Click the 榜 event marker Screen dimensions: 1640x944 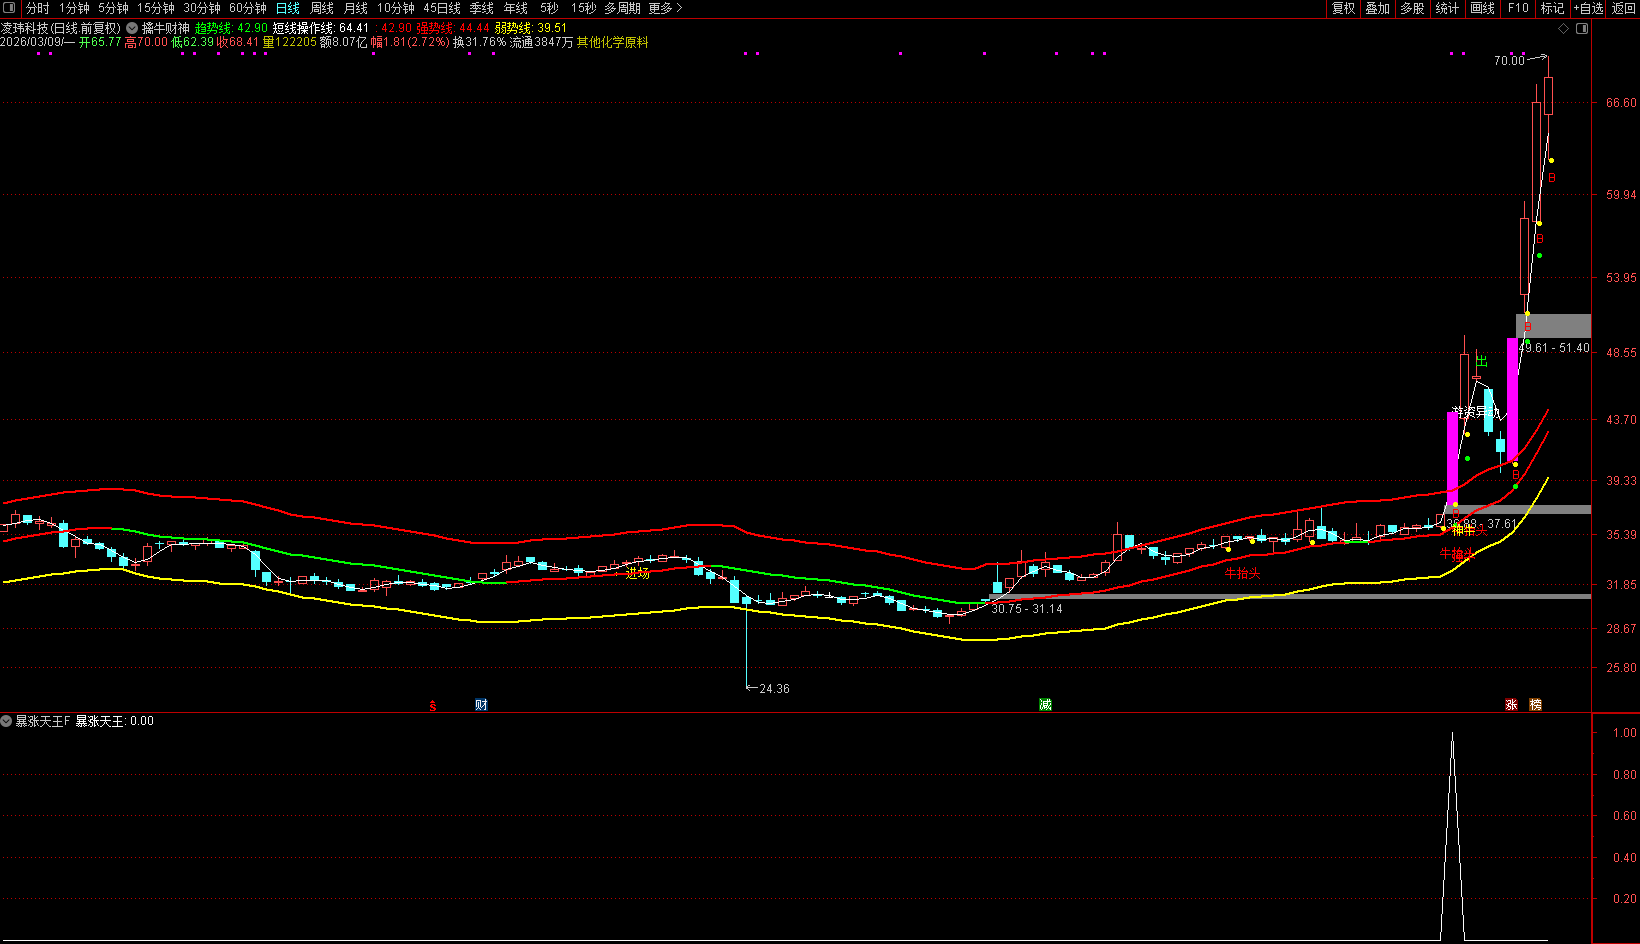[1536, 705]
